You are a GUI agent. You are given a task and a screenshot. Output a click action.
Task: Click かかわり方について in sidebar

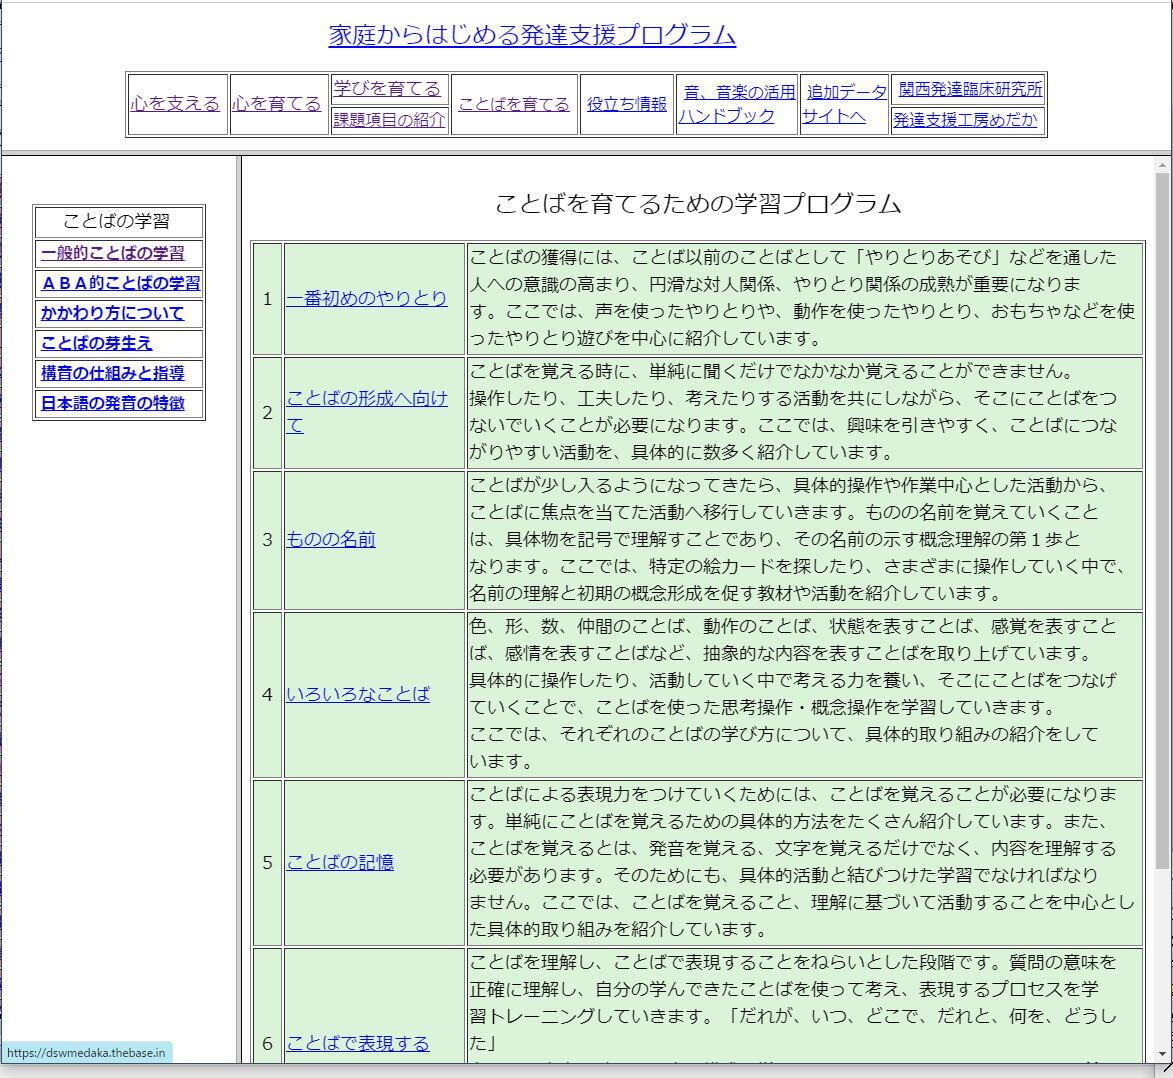(112, 313)
